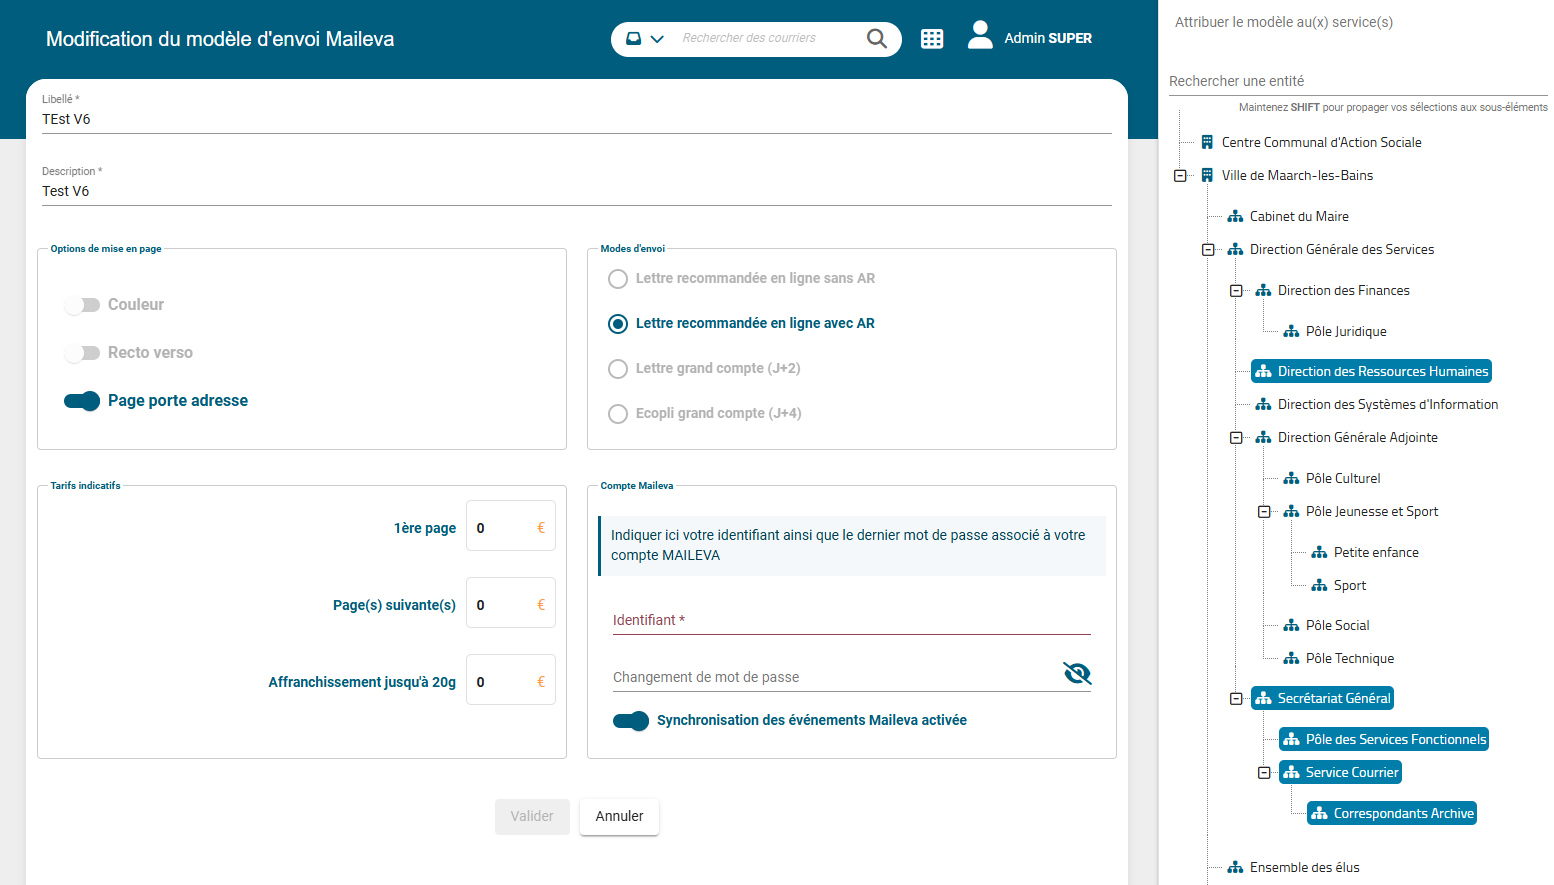Click the org icon next to Cabinet du Maire
This screenshot has height=885, width=1554.
coord(1235,216)
